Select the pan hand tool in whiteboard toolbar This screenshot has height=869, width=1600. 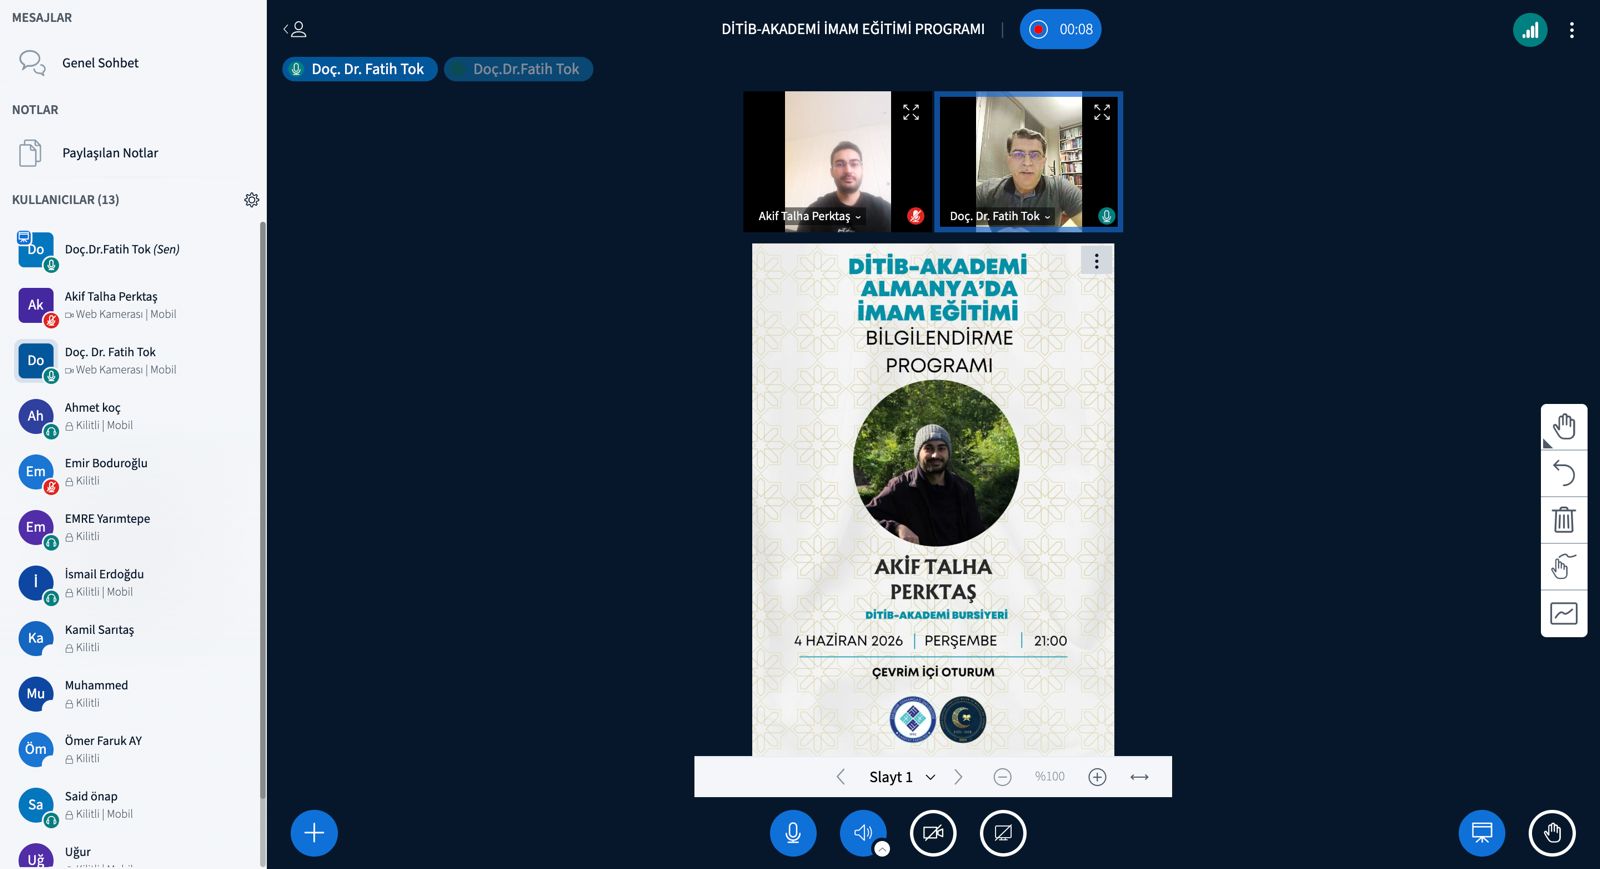pyautogui.click(x=1564, y=427)
